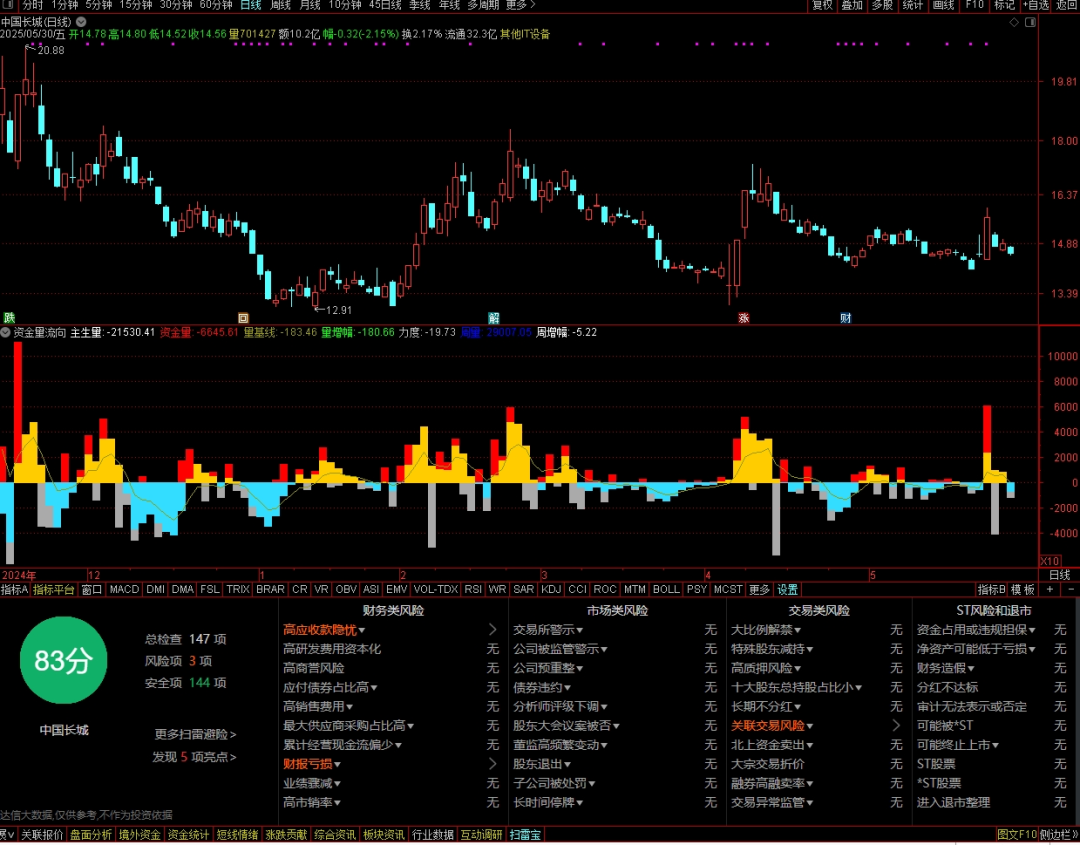
Task: Toggle the side panel icon near top-right
Action: tap(1030, 23)
